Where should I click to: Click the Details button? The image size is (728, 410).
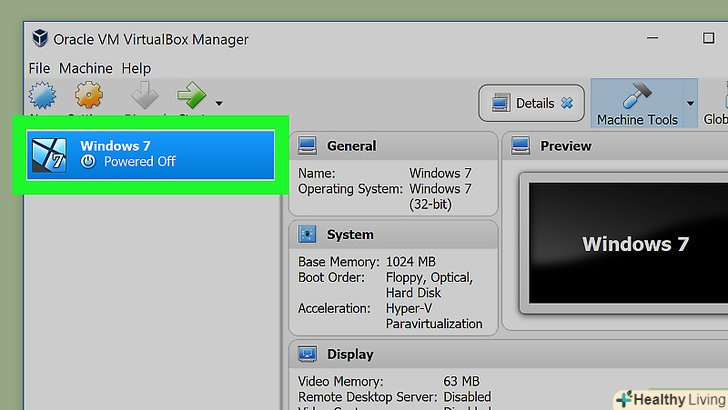pos(531,103)
